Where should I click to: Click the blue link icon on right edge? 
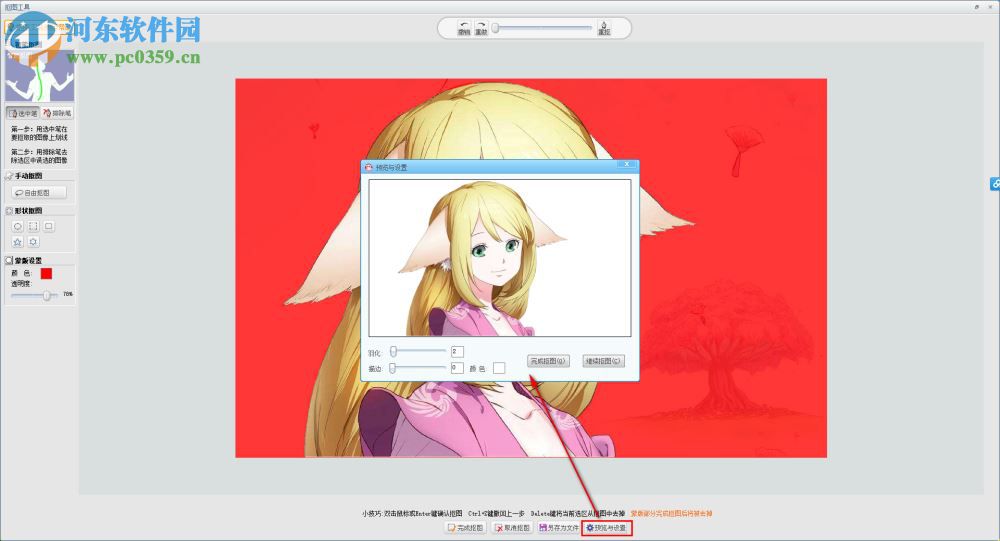click(995, 184)
